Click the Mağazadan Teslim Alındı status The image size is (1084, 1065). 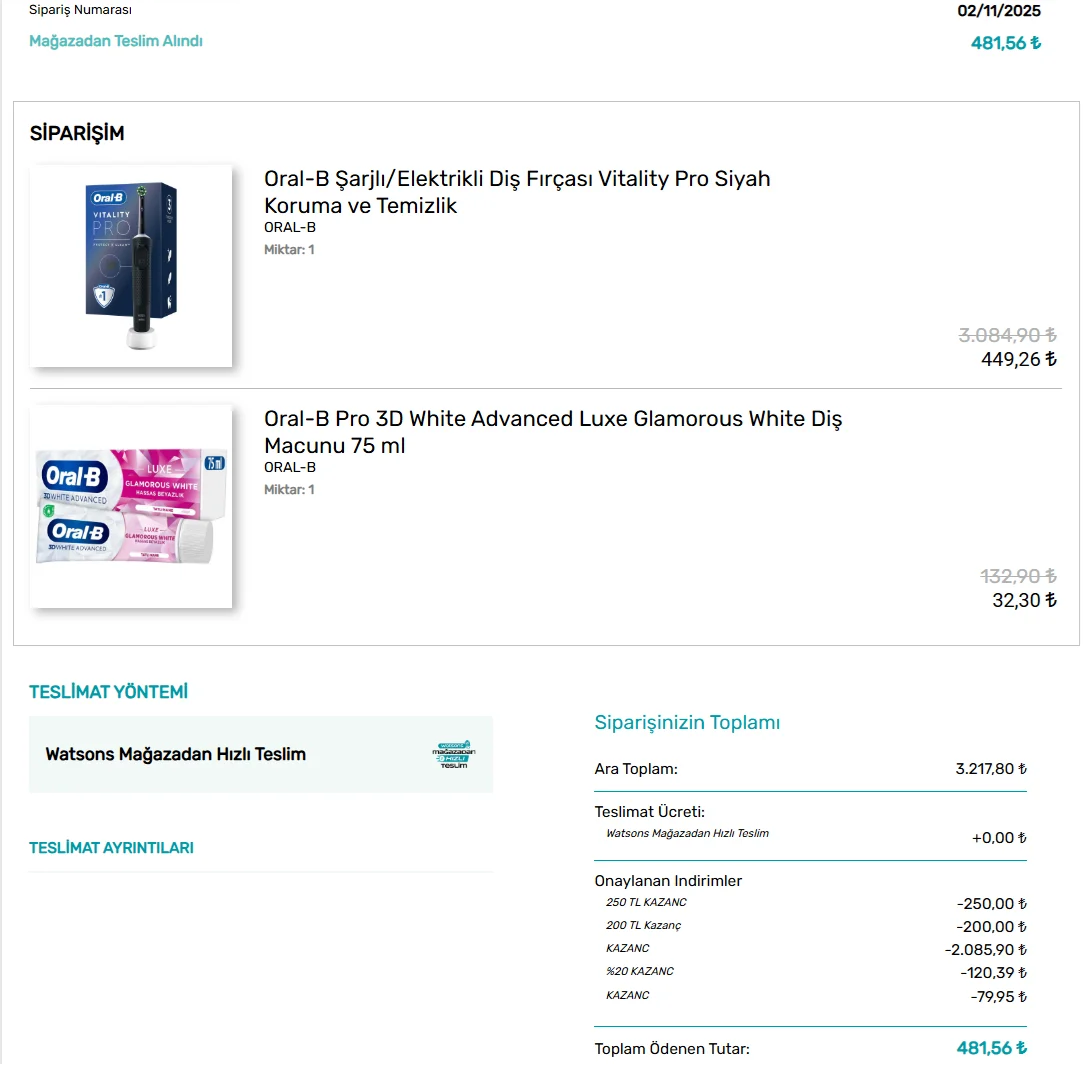pos(115,41)
